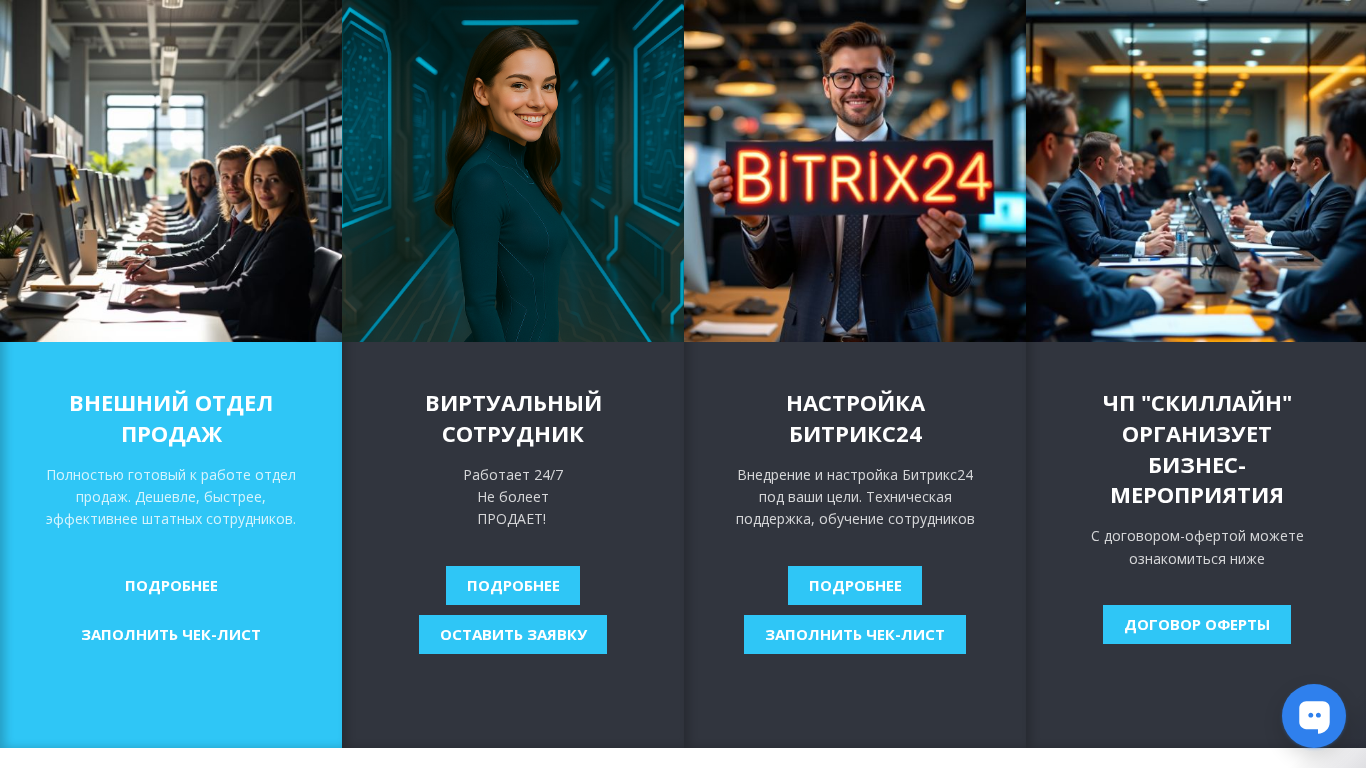
Task: Select the office sales team photo
Action: tap(171, 171)
